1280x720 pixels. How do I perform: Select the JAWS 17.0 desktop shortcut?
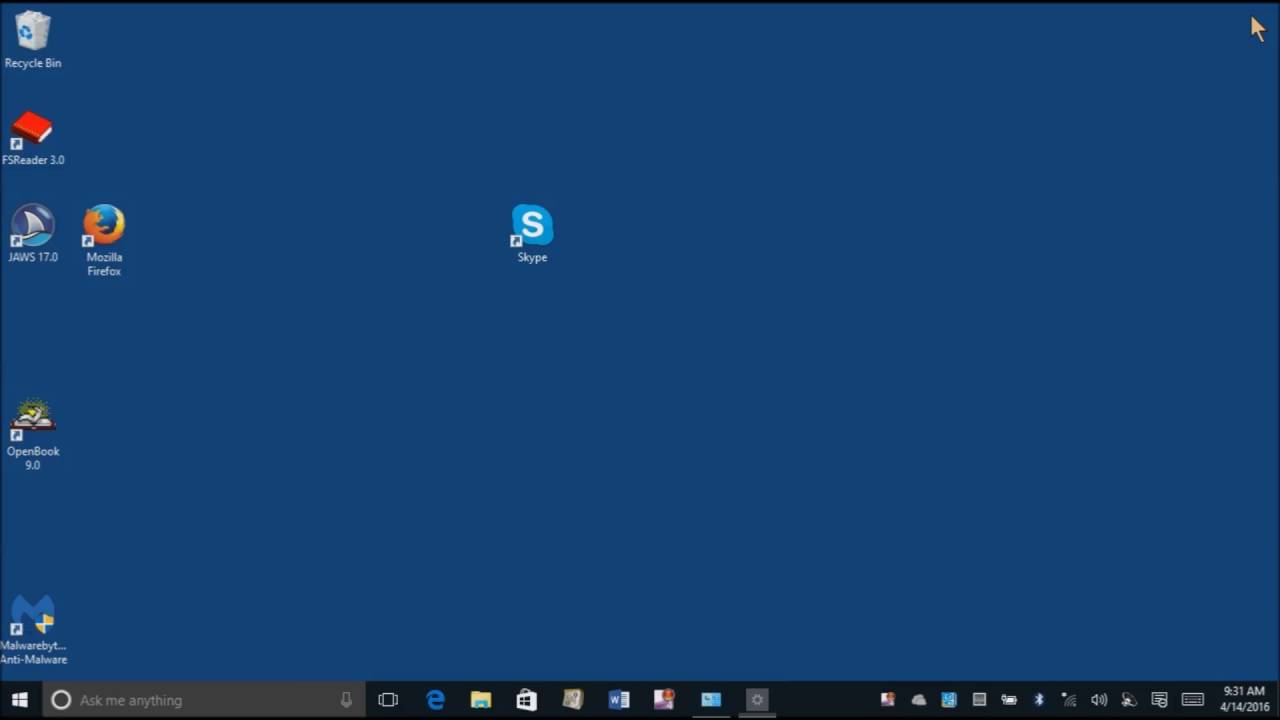pyautogui.click(x=32, y=234)
